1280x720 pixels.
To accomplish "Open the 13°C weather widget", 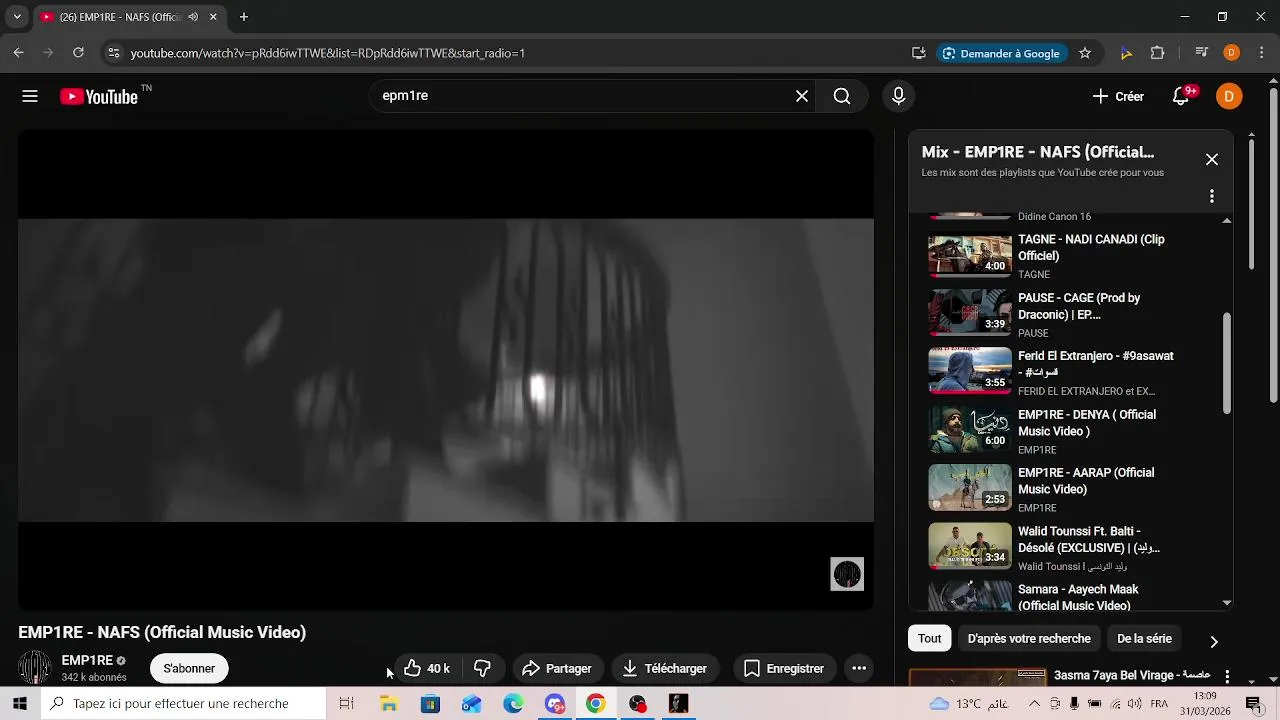I will 970,704.
